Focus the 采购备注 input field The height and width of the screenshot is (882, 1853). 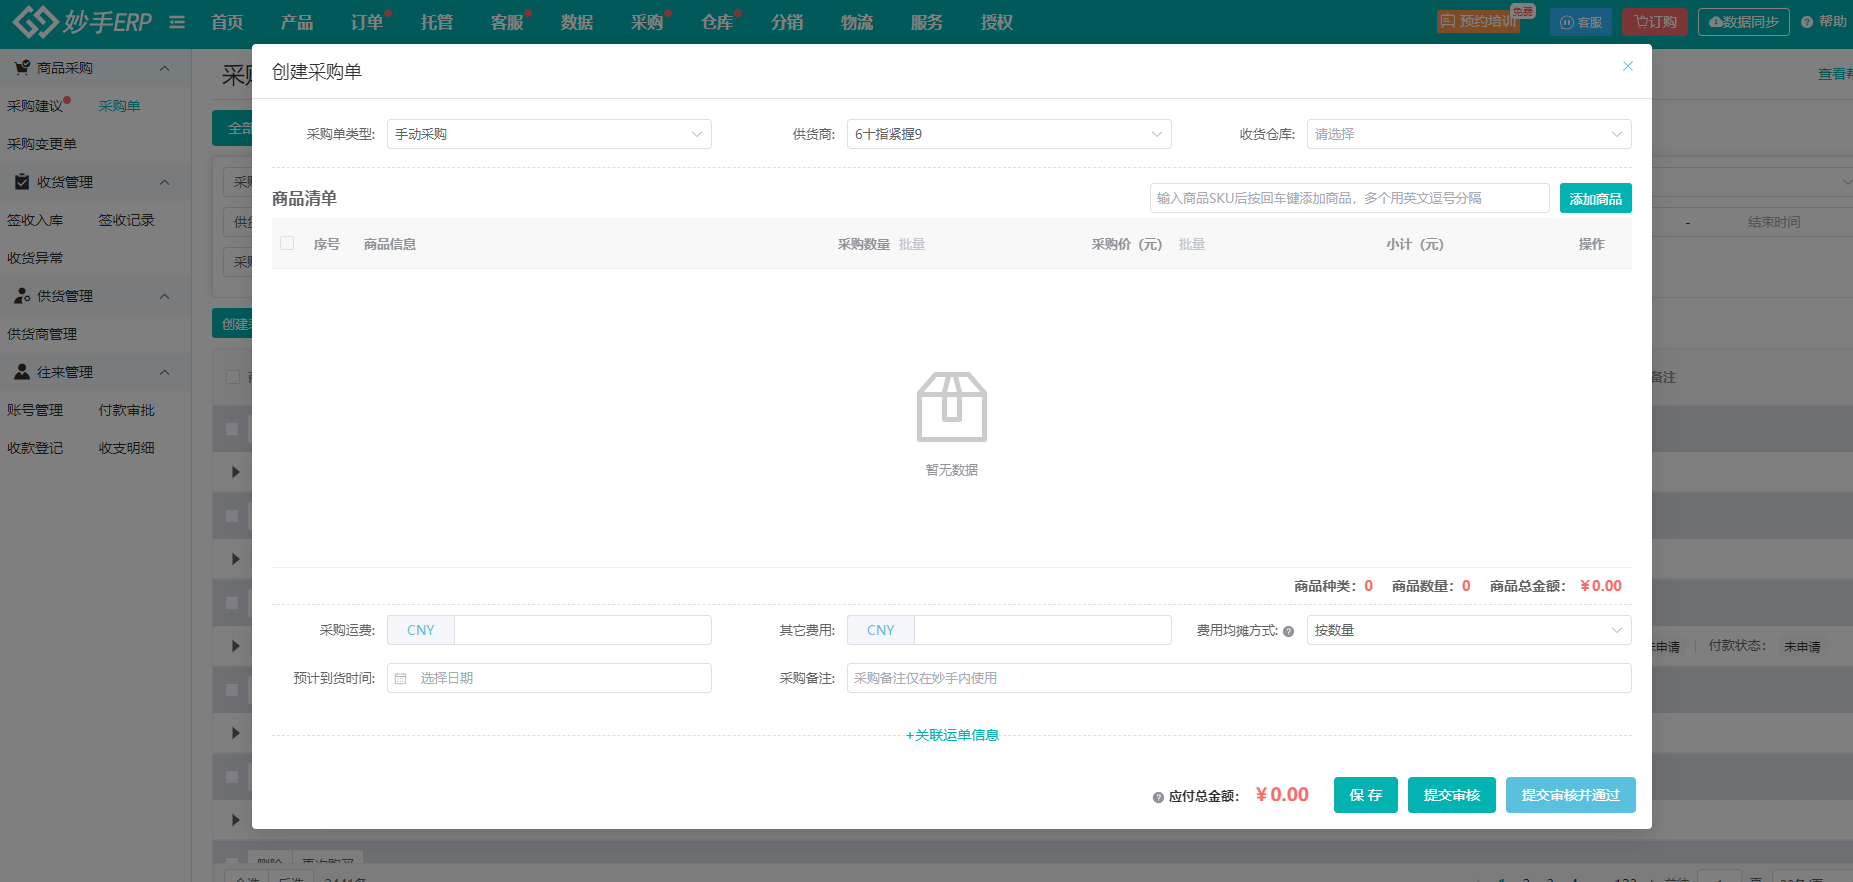coord(1239,678)
